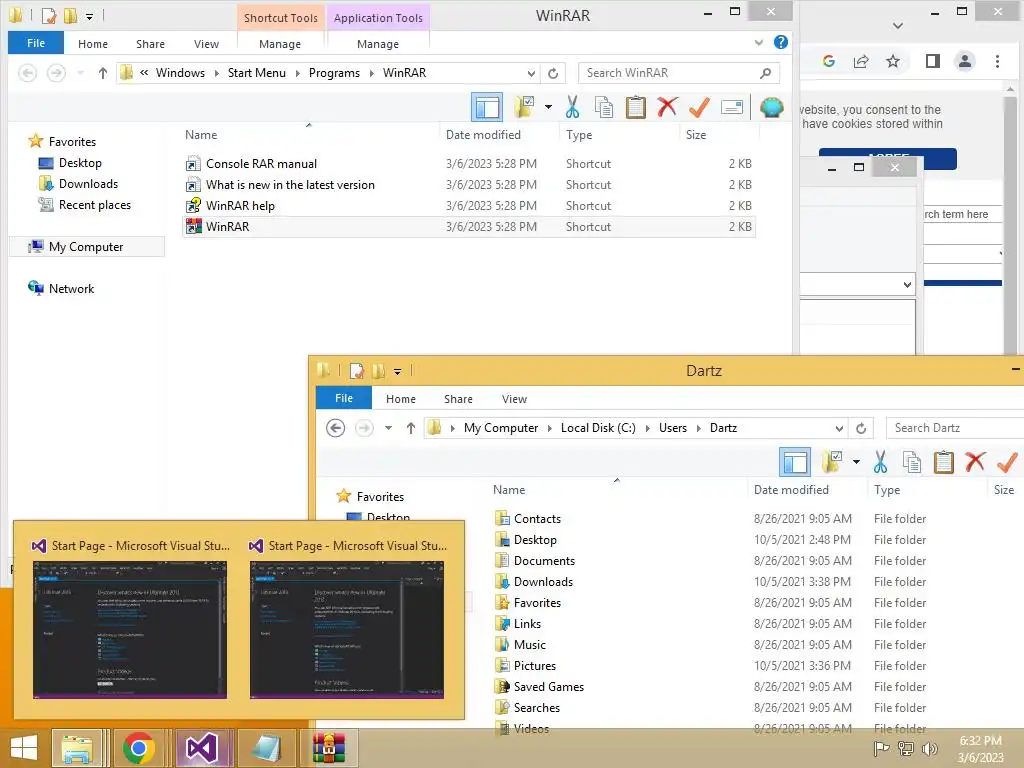Switch to Share tab in WinRAR window
The image size is (1024, 768).
150,44
